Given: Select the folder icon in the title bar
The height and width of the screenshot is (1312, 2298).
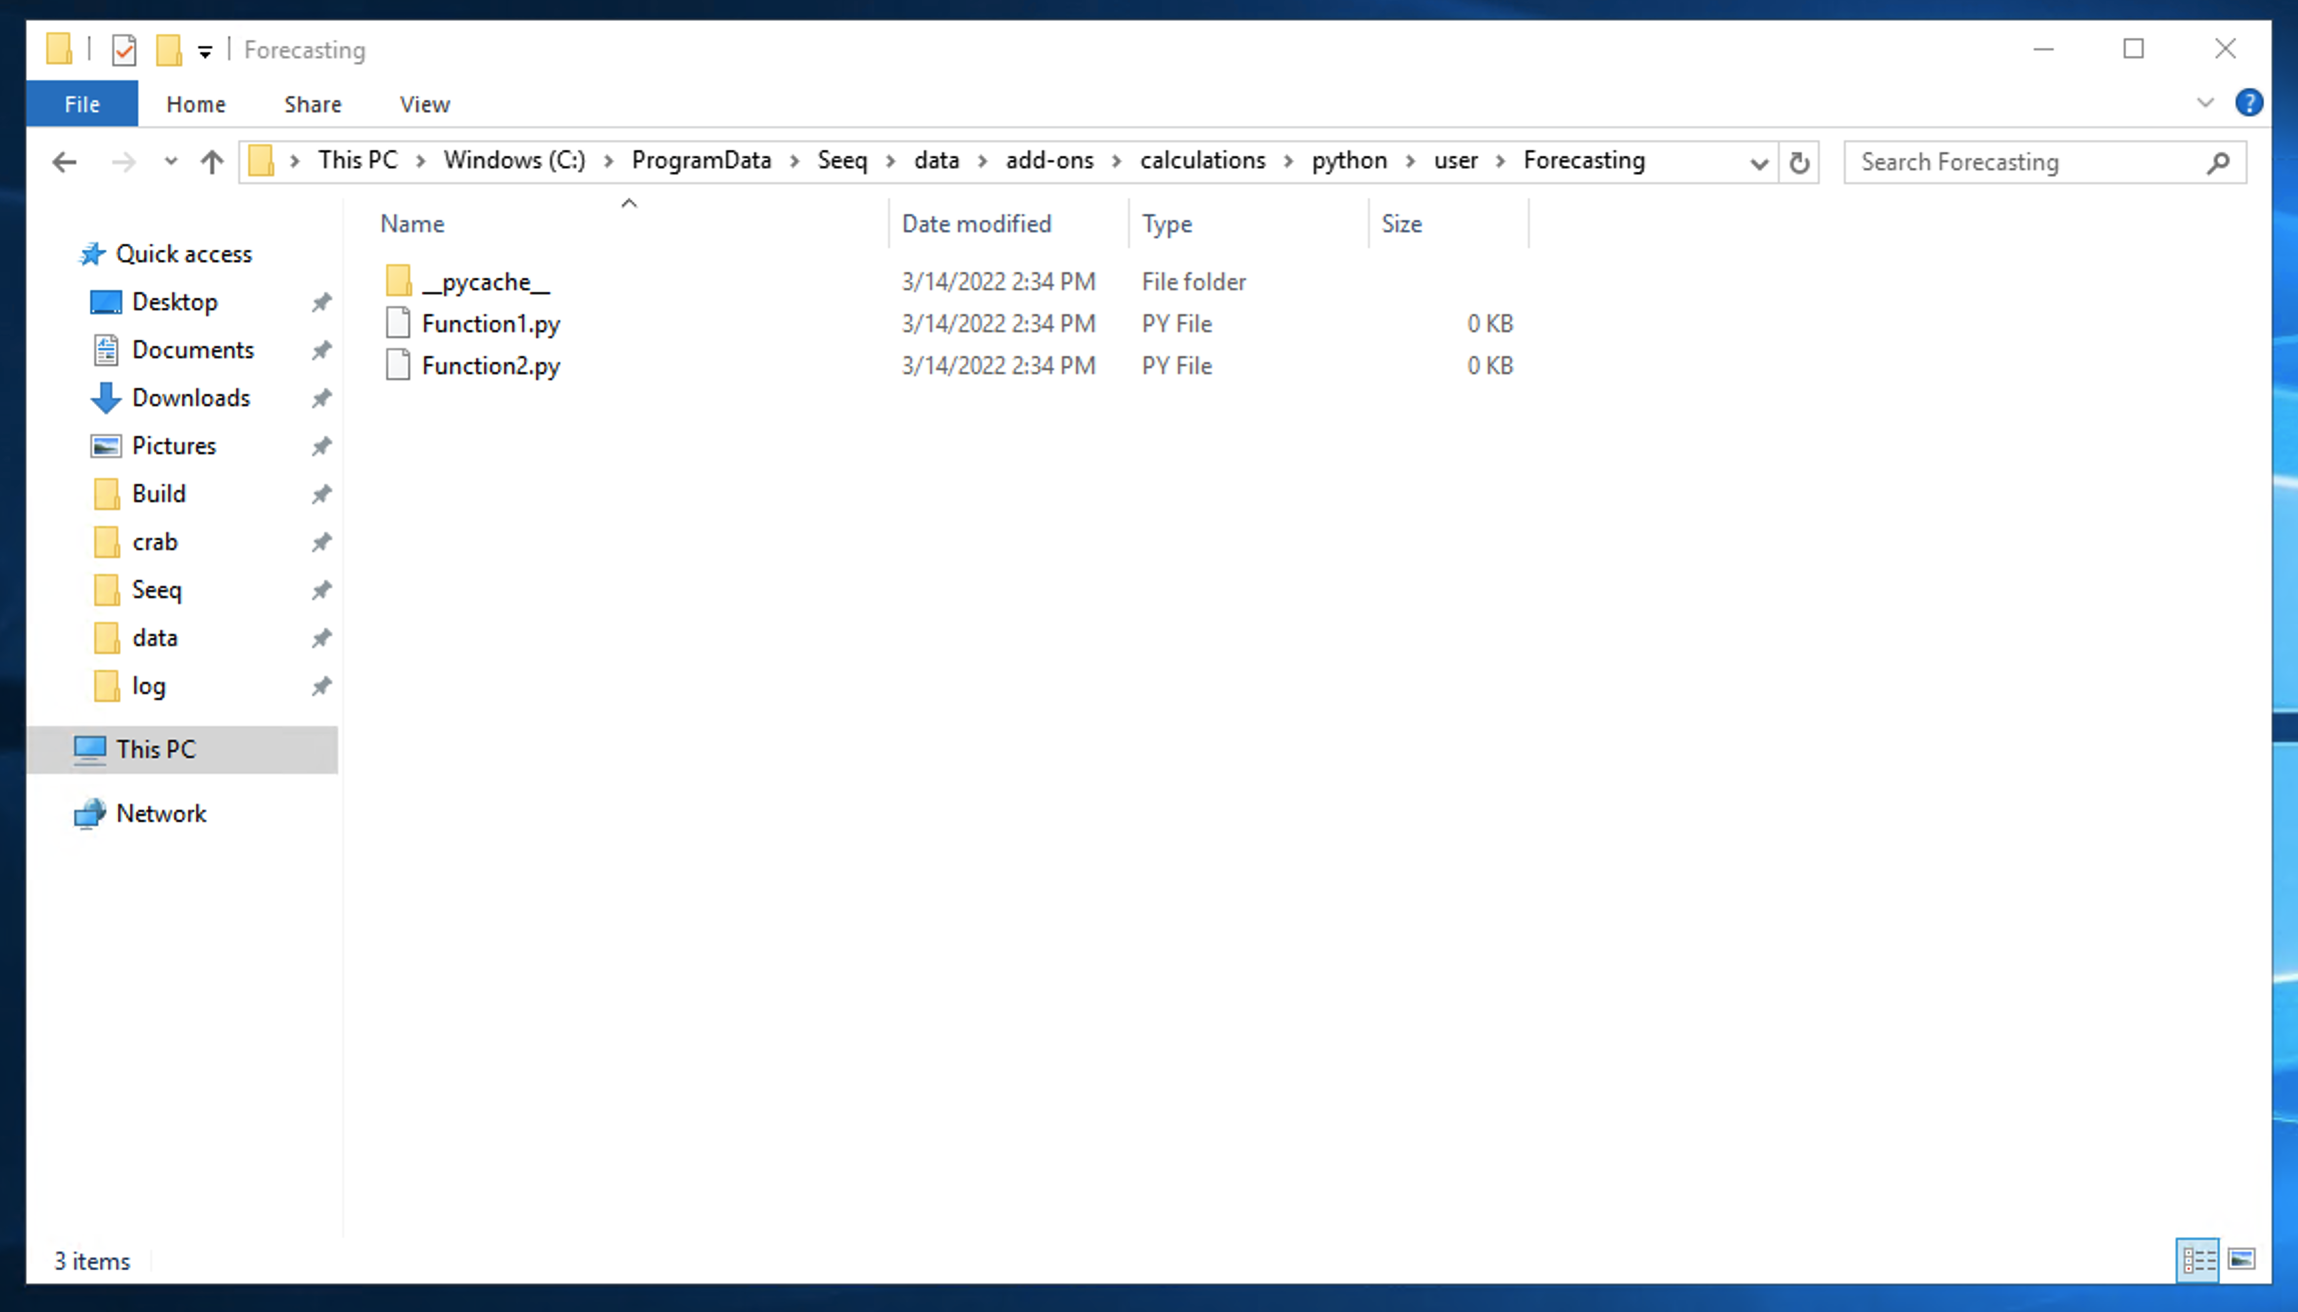Looking at the screenshot, I should pyautogui.click(x=59, y=49).
